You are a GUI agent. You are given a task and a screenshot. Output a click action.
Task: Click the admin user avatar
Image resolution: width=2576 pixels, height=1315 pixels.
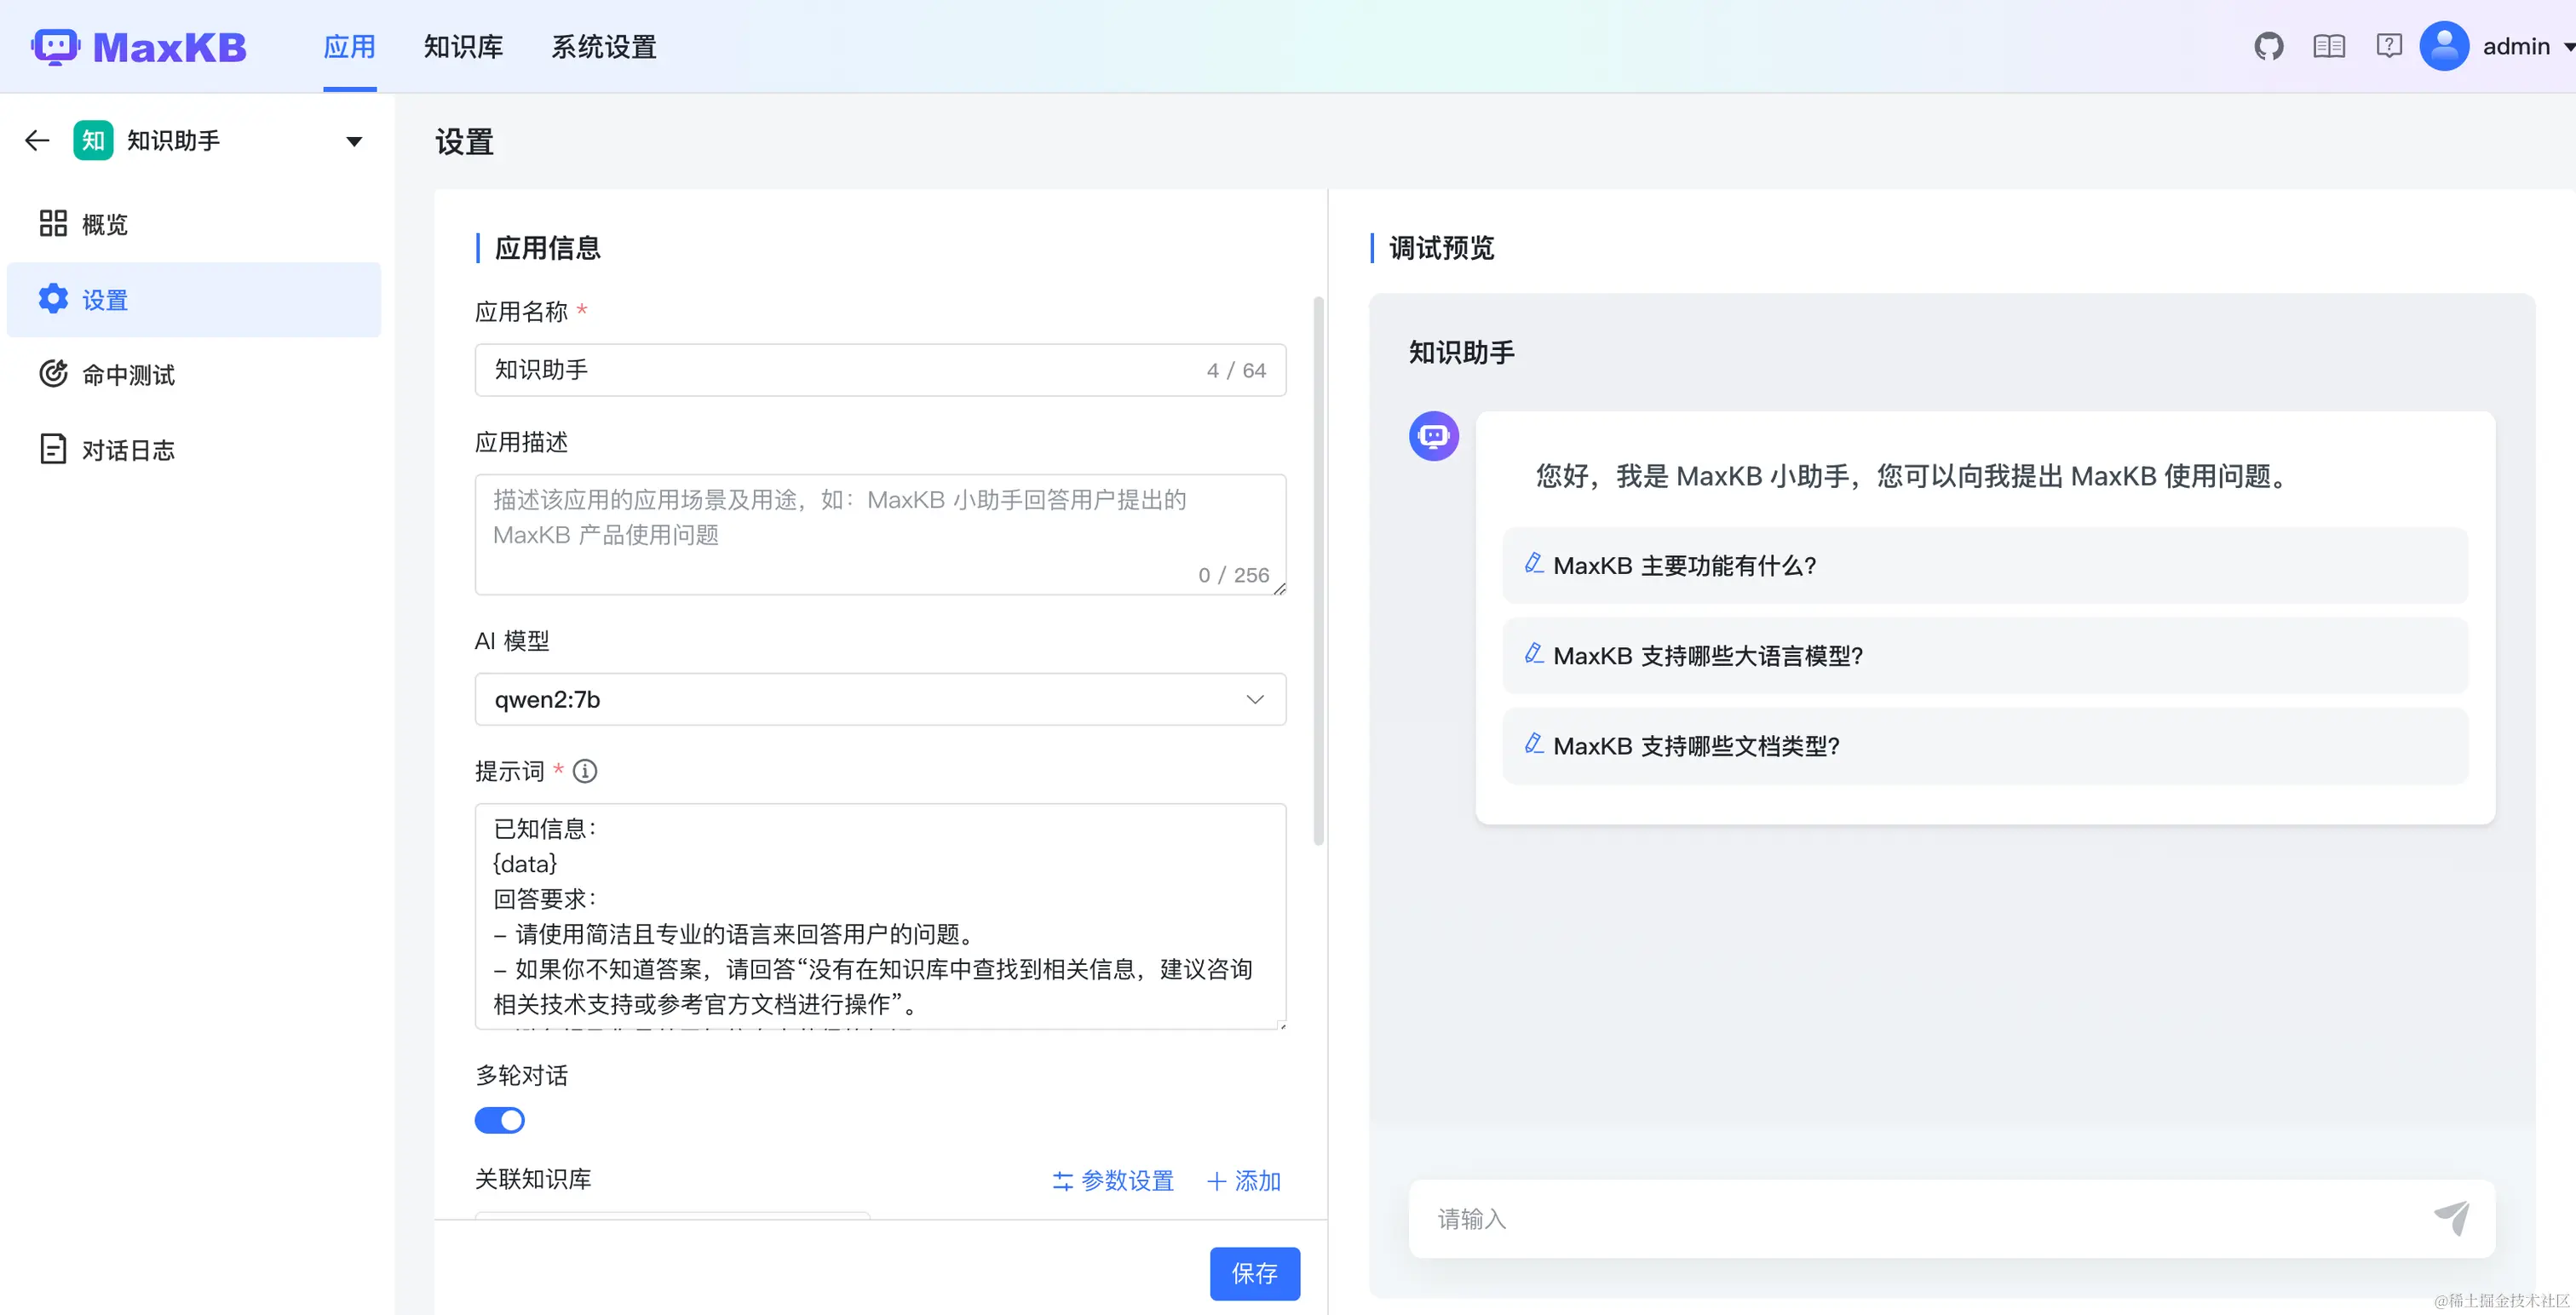(2444, 46)
